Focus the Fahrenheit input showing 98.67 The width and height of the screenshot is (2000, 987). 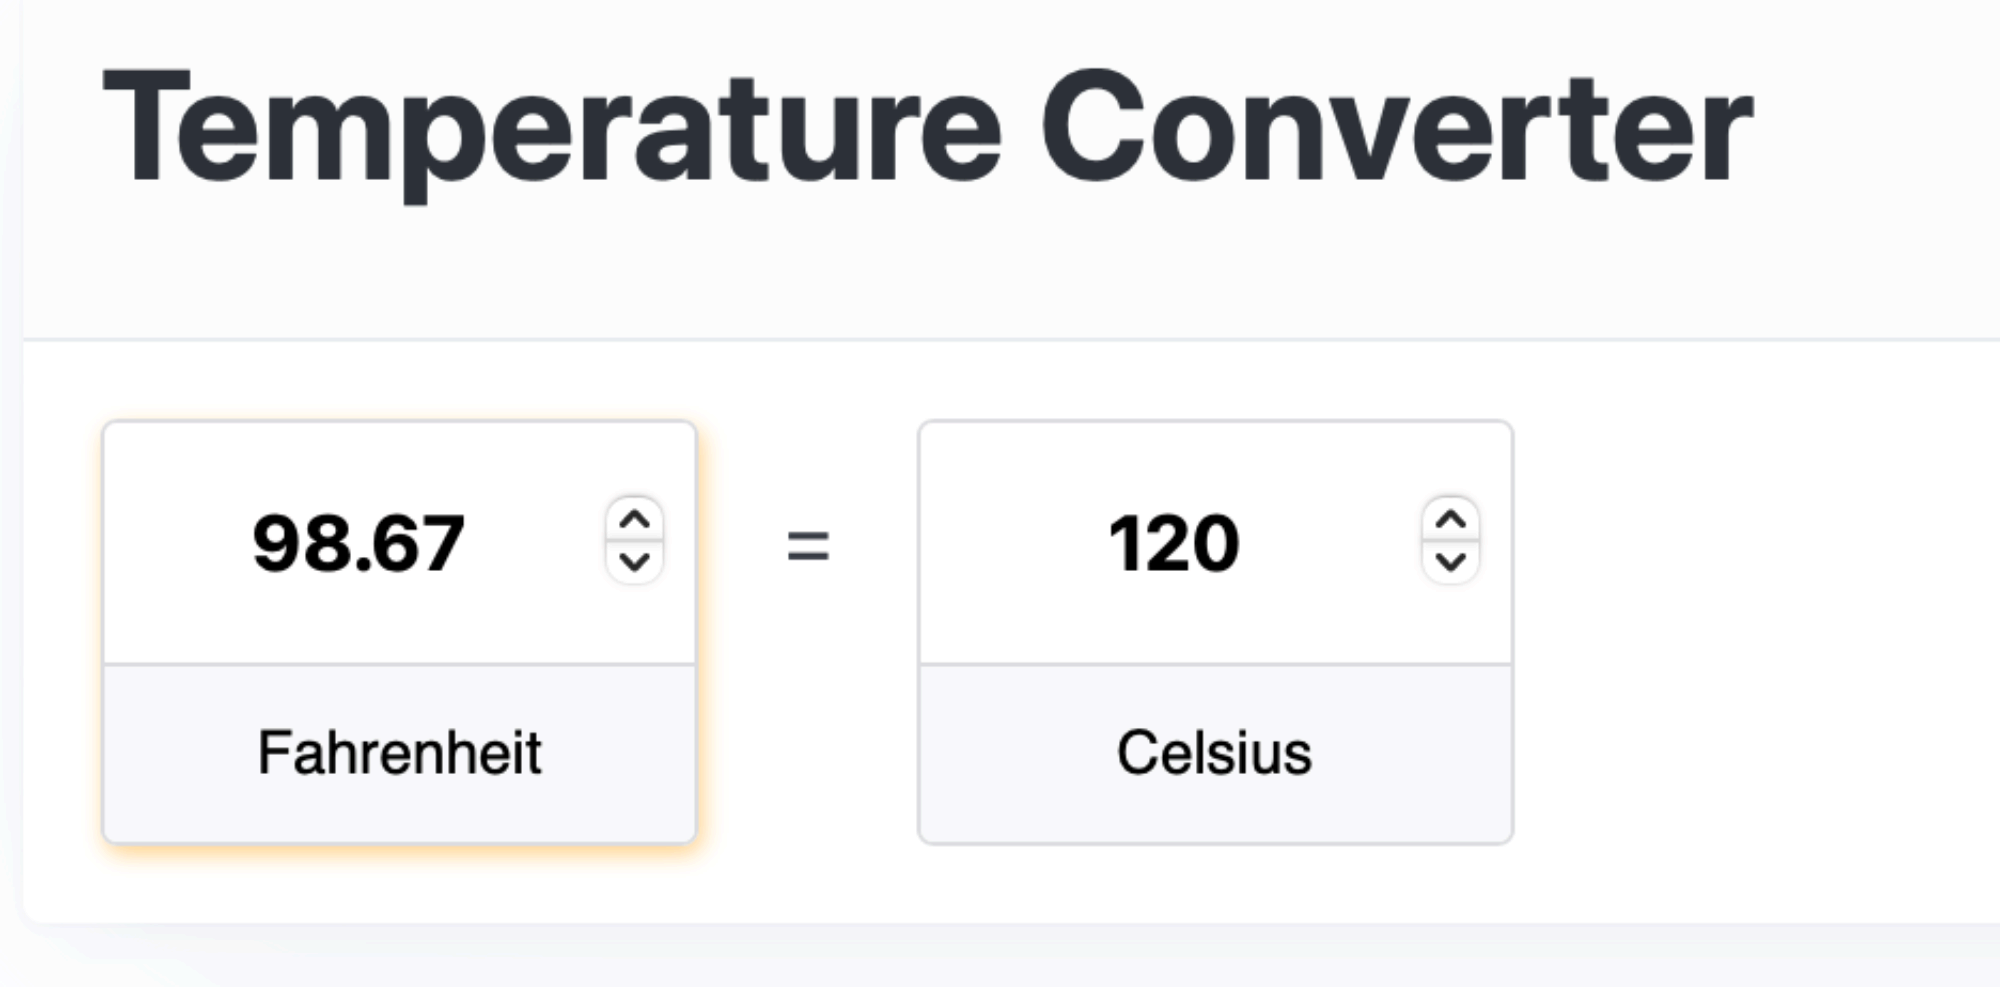(359, 543)
